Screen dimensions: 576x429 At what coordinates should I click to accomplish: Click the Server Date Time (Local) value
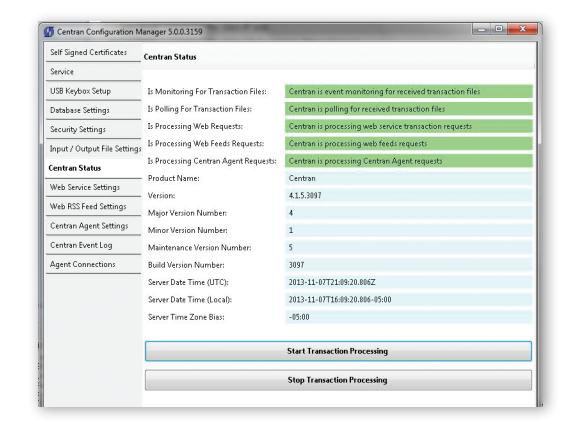point(408,300)
